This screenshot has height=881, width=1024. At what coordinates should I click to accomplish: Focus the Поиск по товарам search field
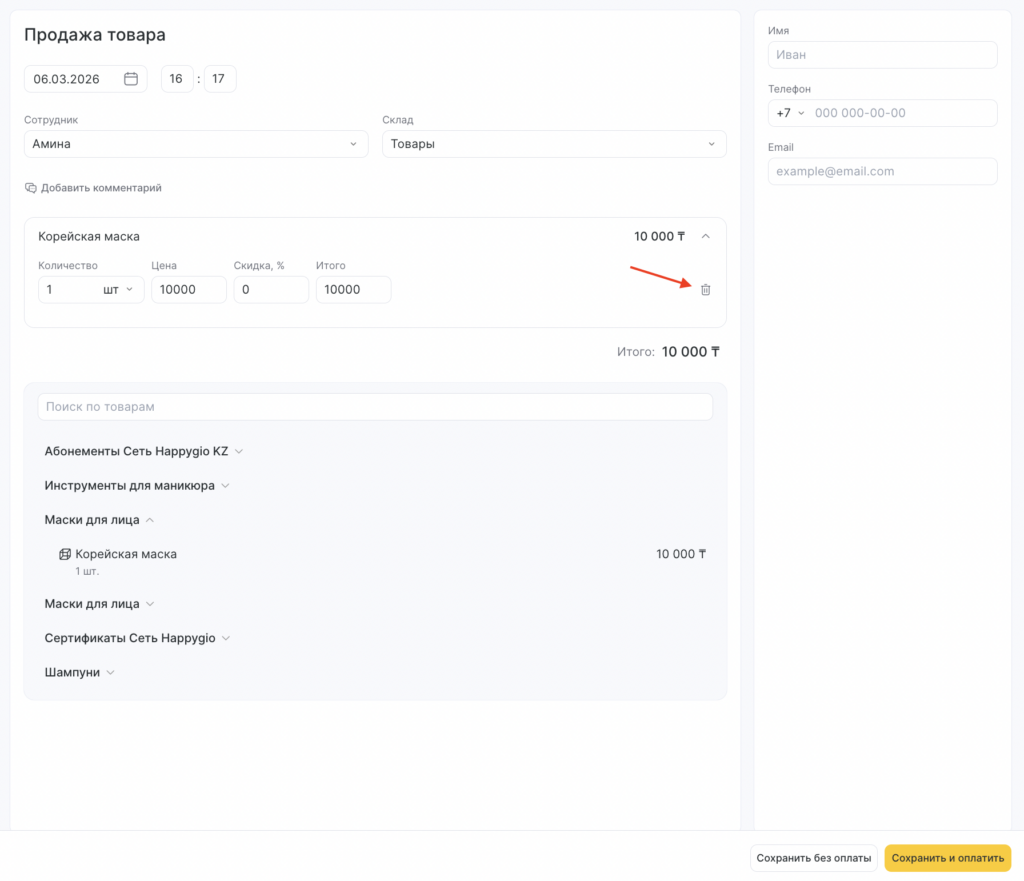(375, 407)
